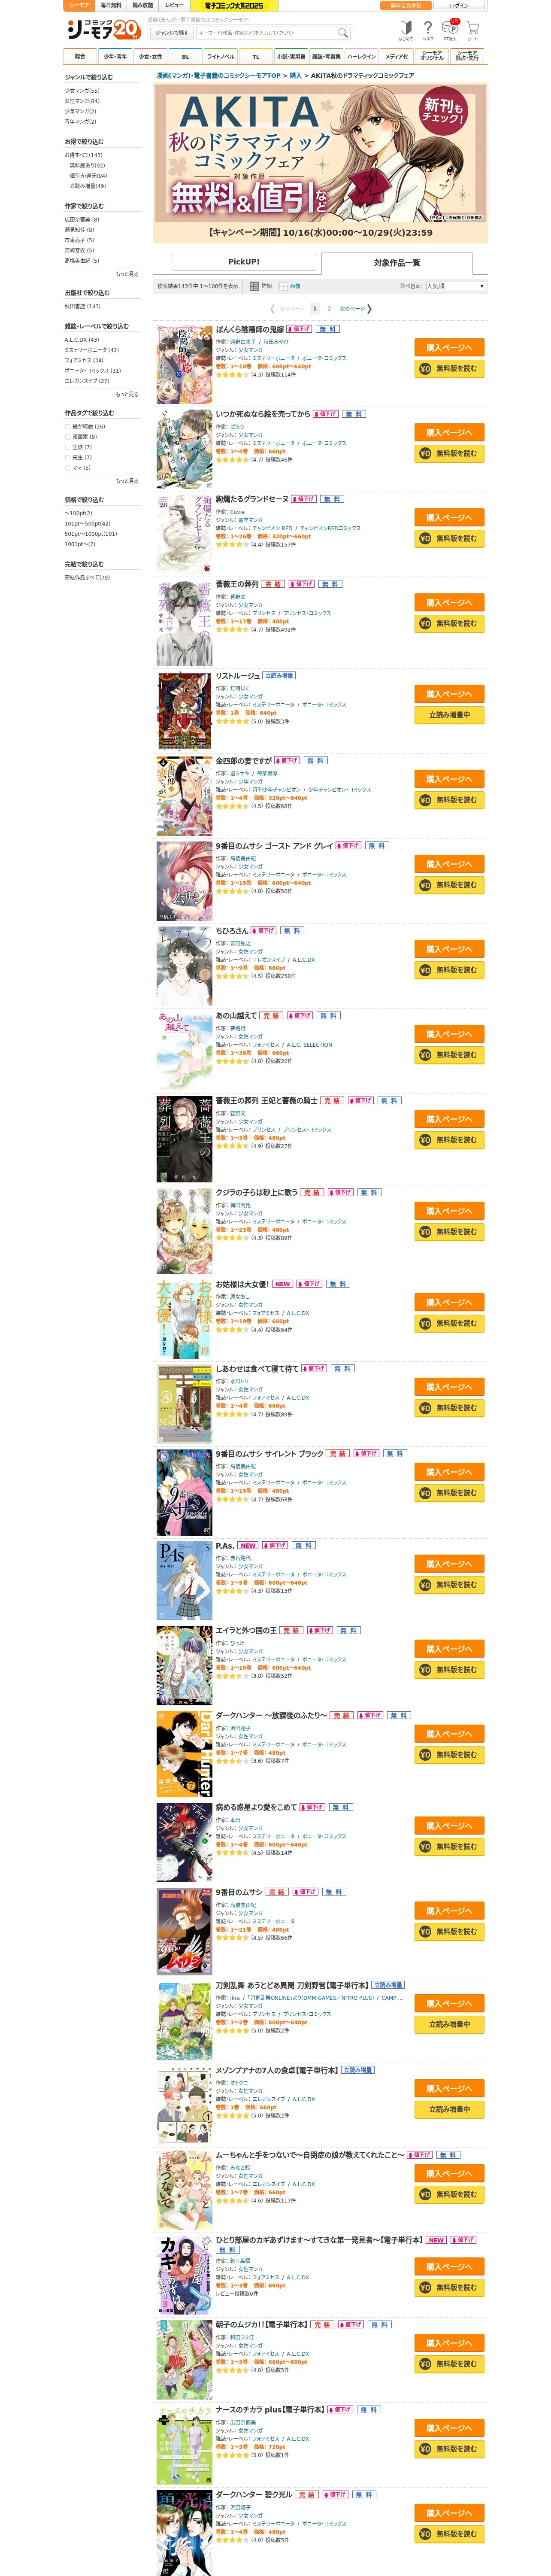Expand もっと見る under 作家で絞り込む
The height and width of the screenshot is (2576, 551).
coord(127,274)
